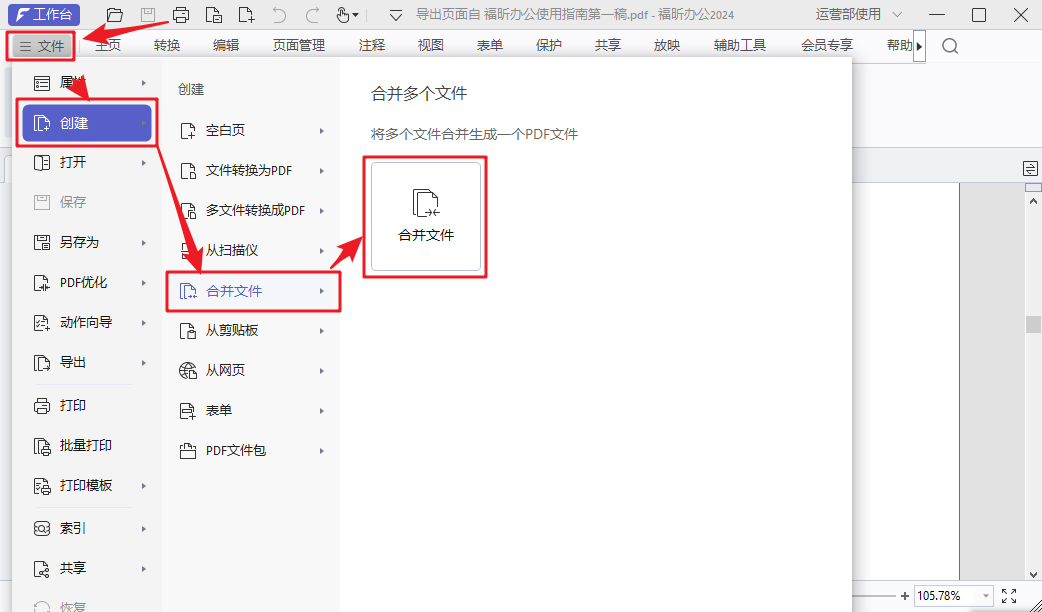Switch to the 表单 ribbon tab
Image resolution: width=1042 pixels, height=612 pixels.
click(x=490, y=45)
